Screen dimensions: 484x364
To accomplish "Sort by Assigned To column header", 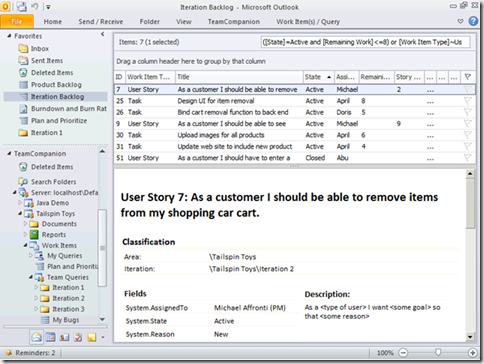I will 346,77.
